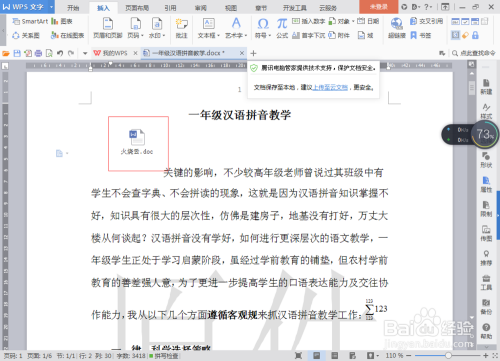The height and width of the screenshot is (361, 500).
Task: Insert a field (域)
Action: click(365, 35)
